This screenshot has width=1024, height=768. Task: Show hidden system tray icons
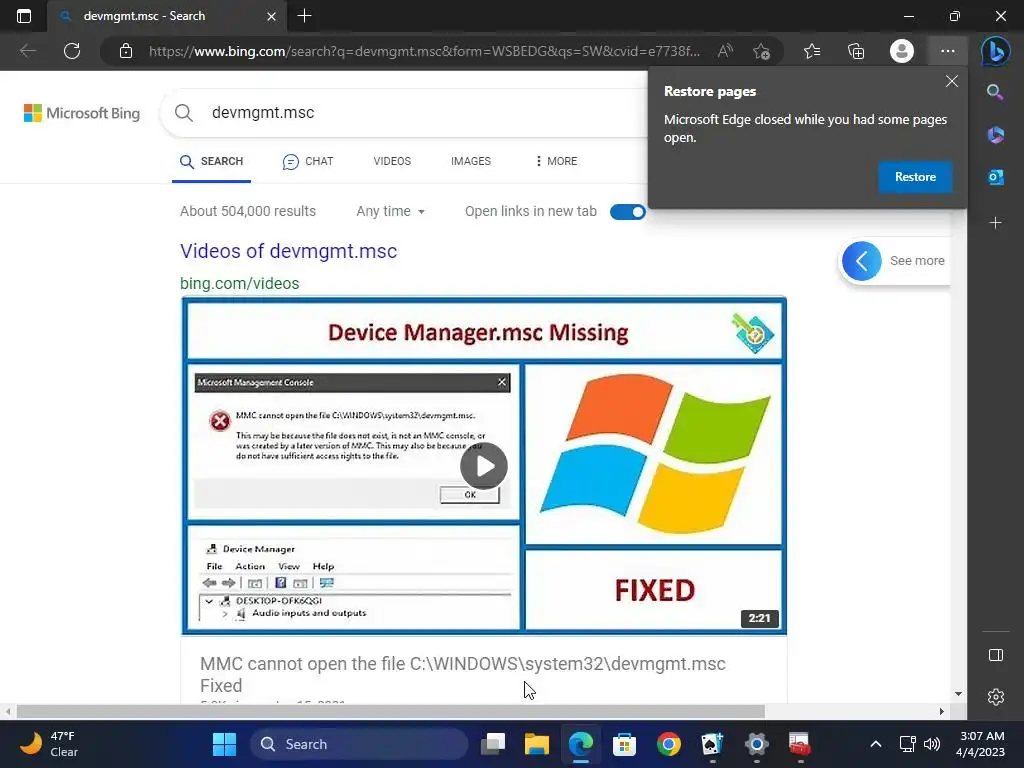coord(876,744)
